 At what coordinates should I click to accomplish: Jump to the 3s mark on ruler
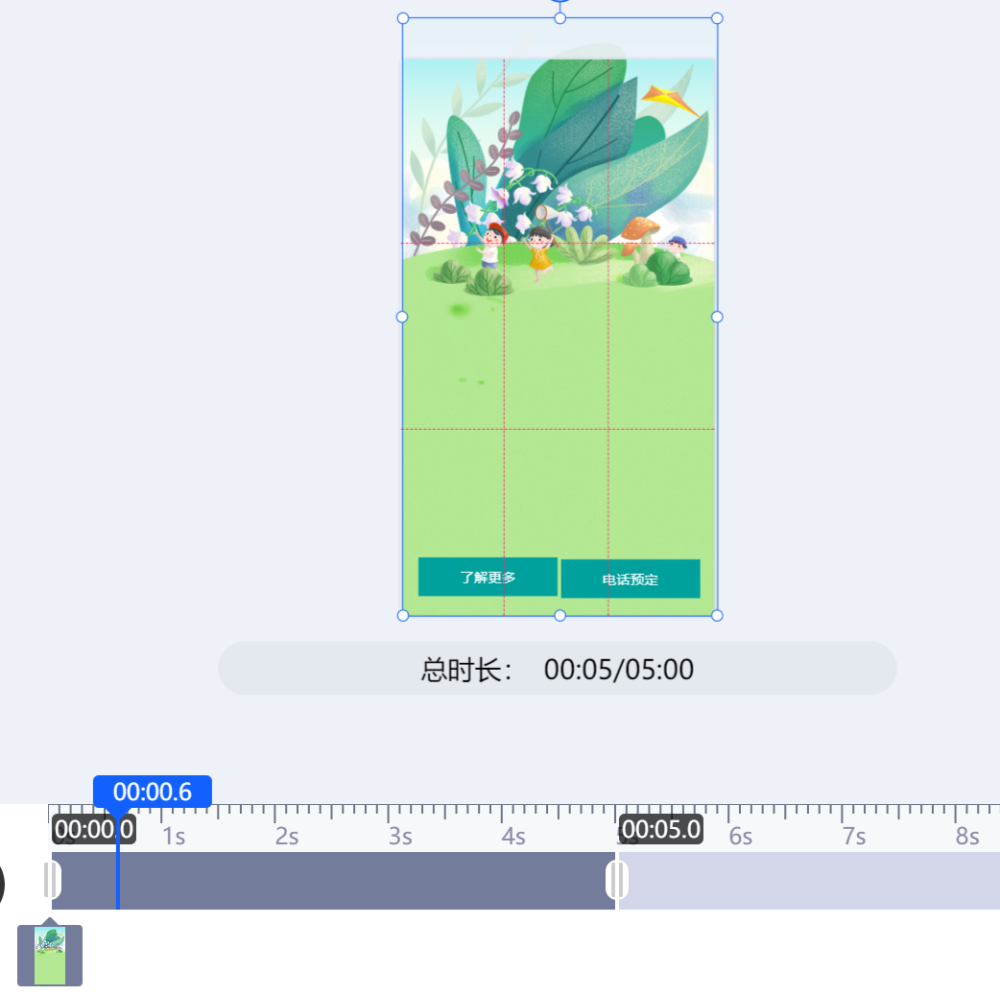click(400, 836)
